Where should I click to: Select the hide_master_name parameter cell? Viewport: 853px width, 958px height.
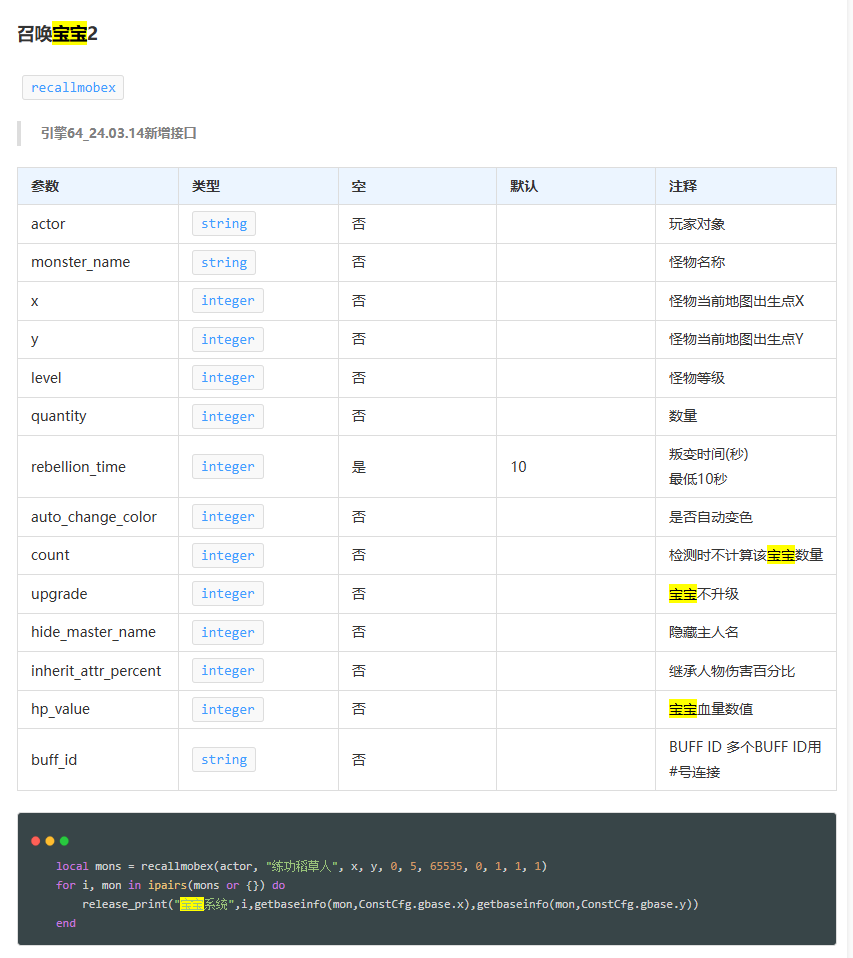pos(93,632)
